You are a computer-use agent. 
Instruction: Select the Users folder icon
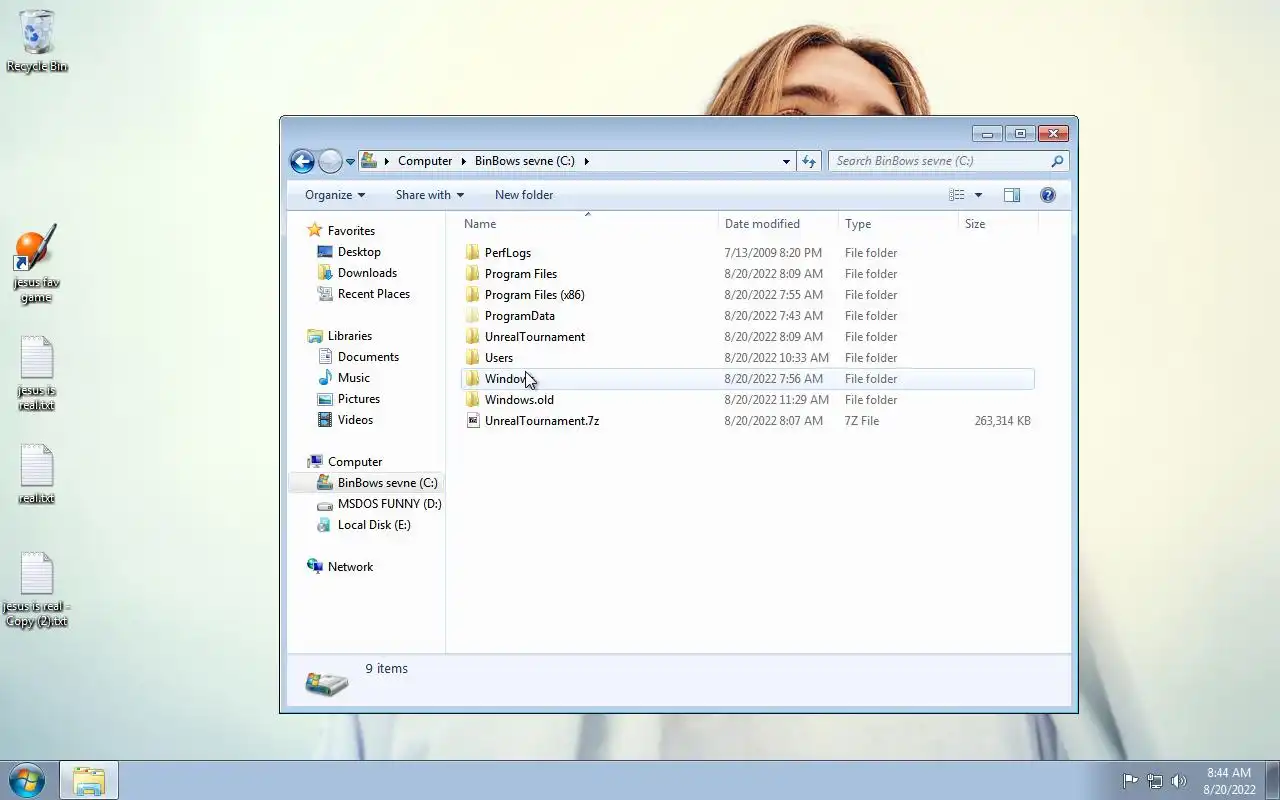[x=473, y=358]
